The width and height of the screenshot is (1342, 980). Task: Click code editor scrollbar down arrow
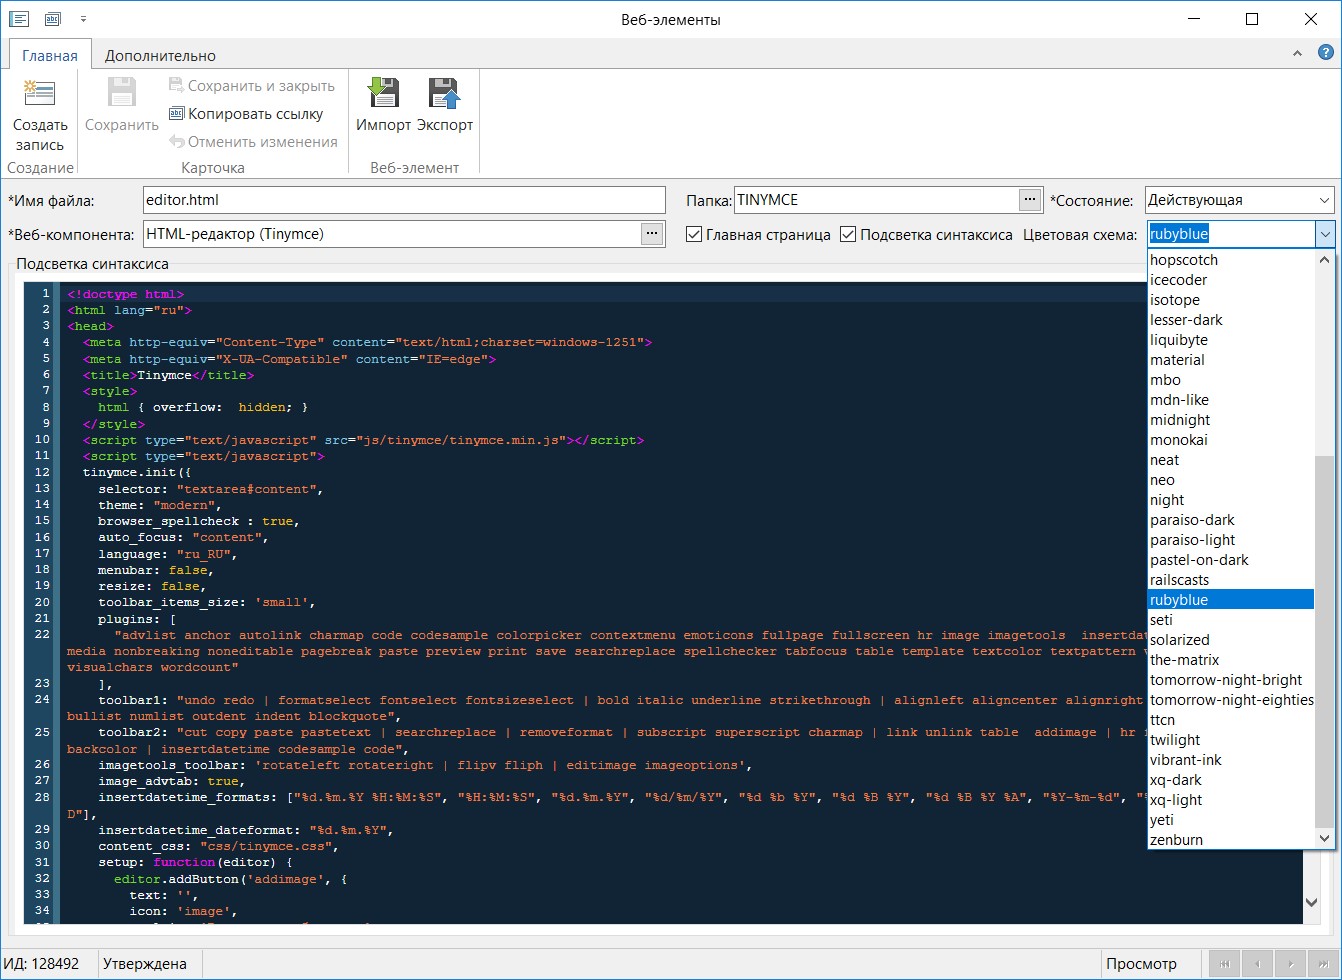1313,903
